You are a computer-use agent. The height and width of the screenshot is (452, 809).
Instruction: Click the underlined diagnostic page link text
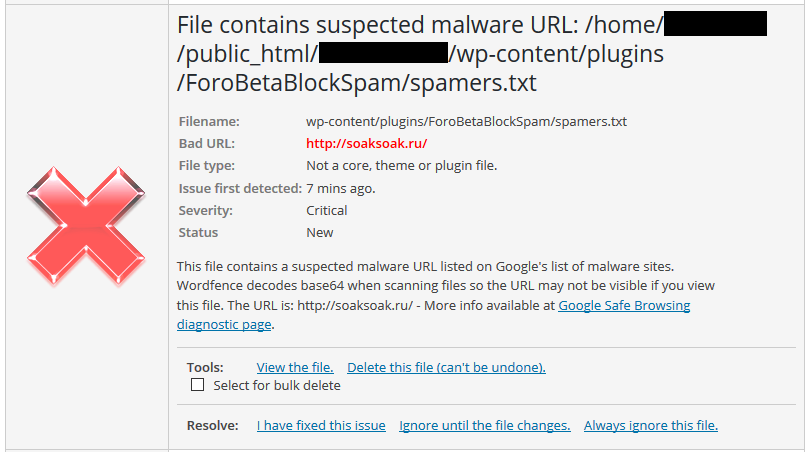pos(224,325)
